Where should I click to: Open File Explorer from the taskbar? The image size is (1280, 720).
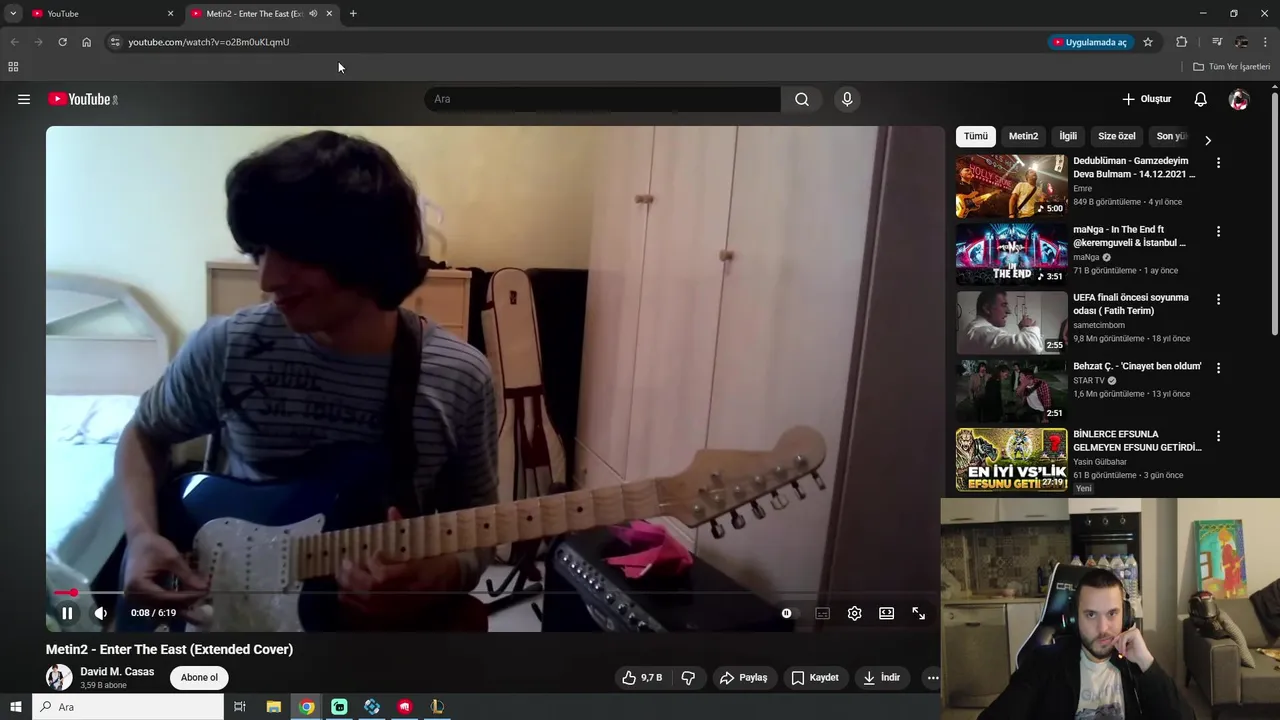273,707
